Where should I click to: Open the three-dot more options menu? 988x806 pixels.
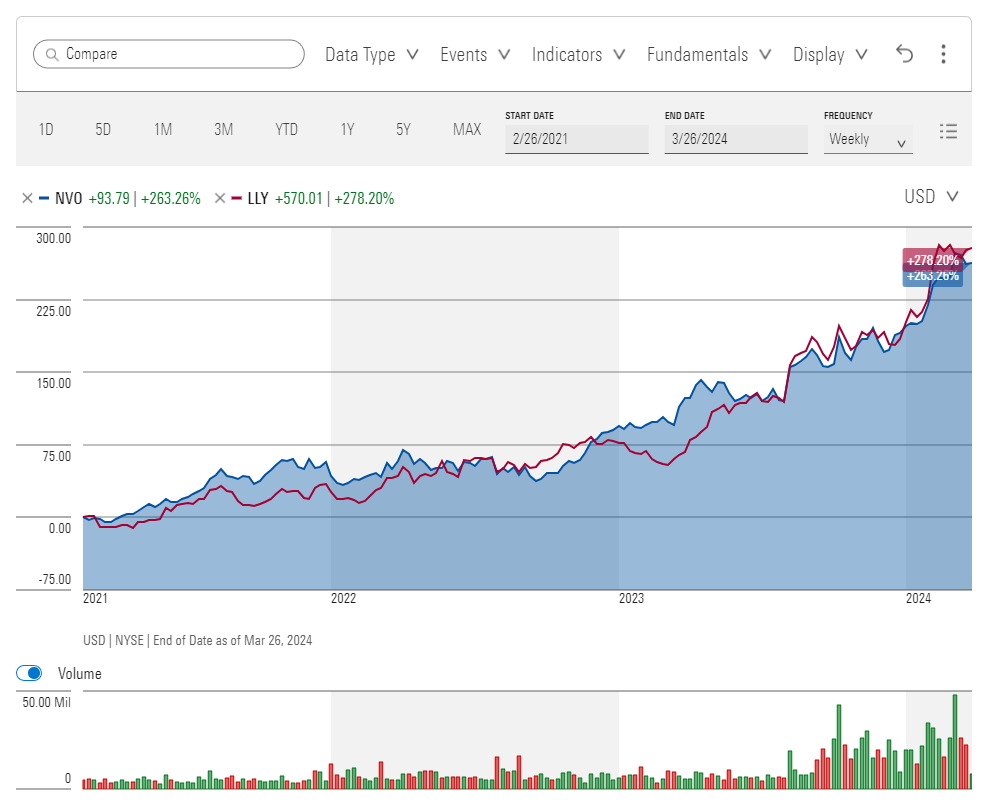tap(943, 54)
